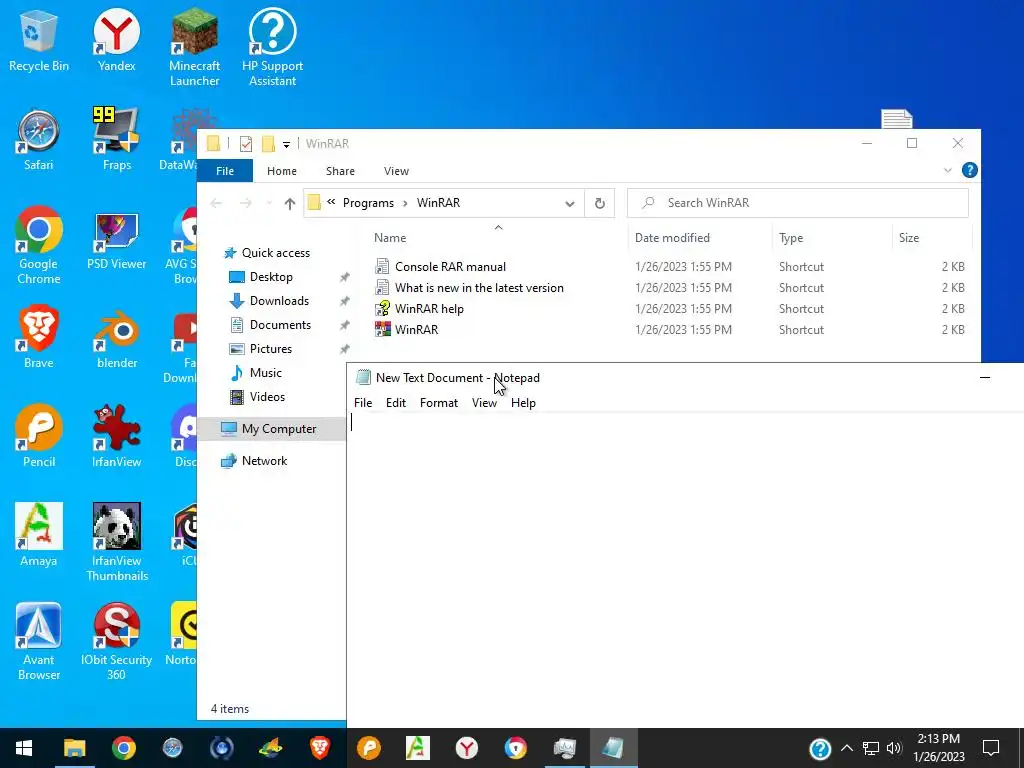Image resolution: width=1024 pixels, height=768 pixels.
Task: Open Pencil app from the taskbar
Action: 368,748
